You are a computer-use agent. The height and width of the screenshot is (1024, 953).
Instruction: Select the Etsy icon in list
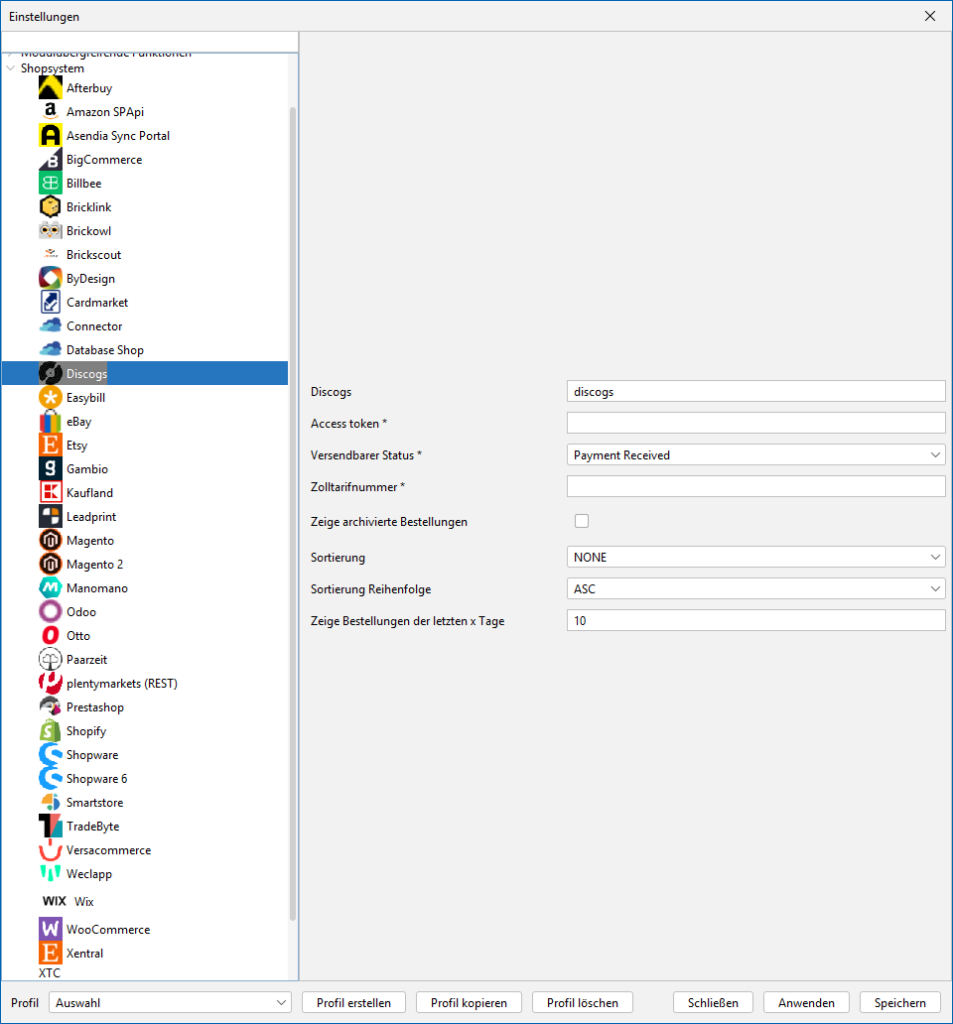tap(50, 446)
